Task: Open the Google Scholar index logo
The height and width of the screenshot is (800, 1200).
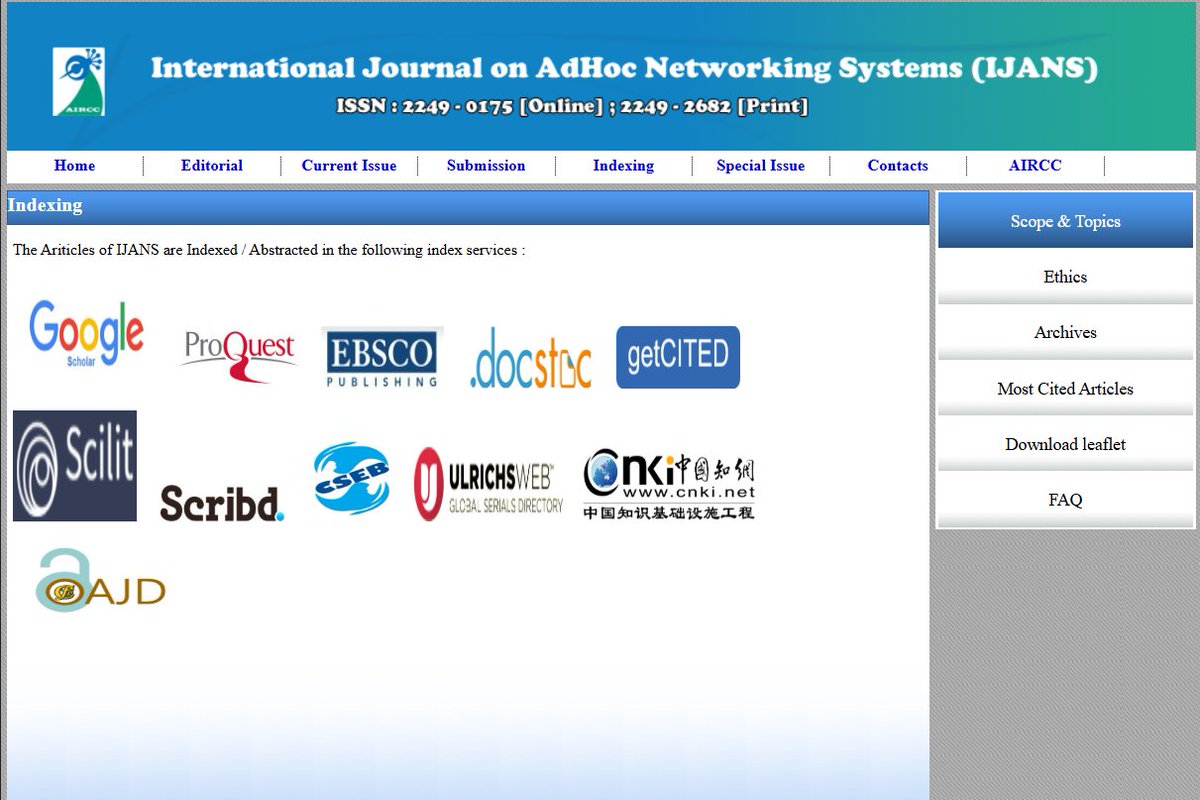Action: (x=86, y=335)
